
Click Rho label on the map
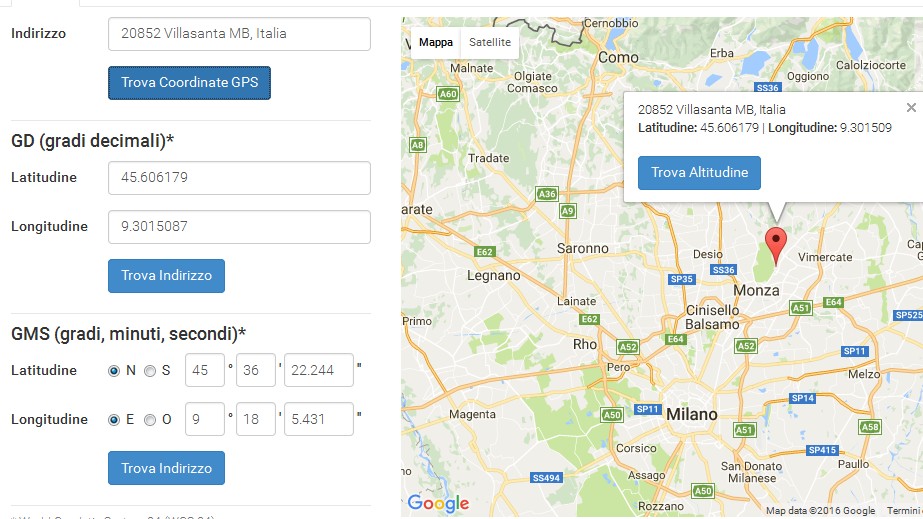tap(585, 344)
